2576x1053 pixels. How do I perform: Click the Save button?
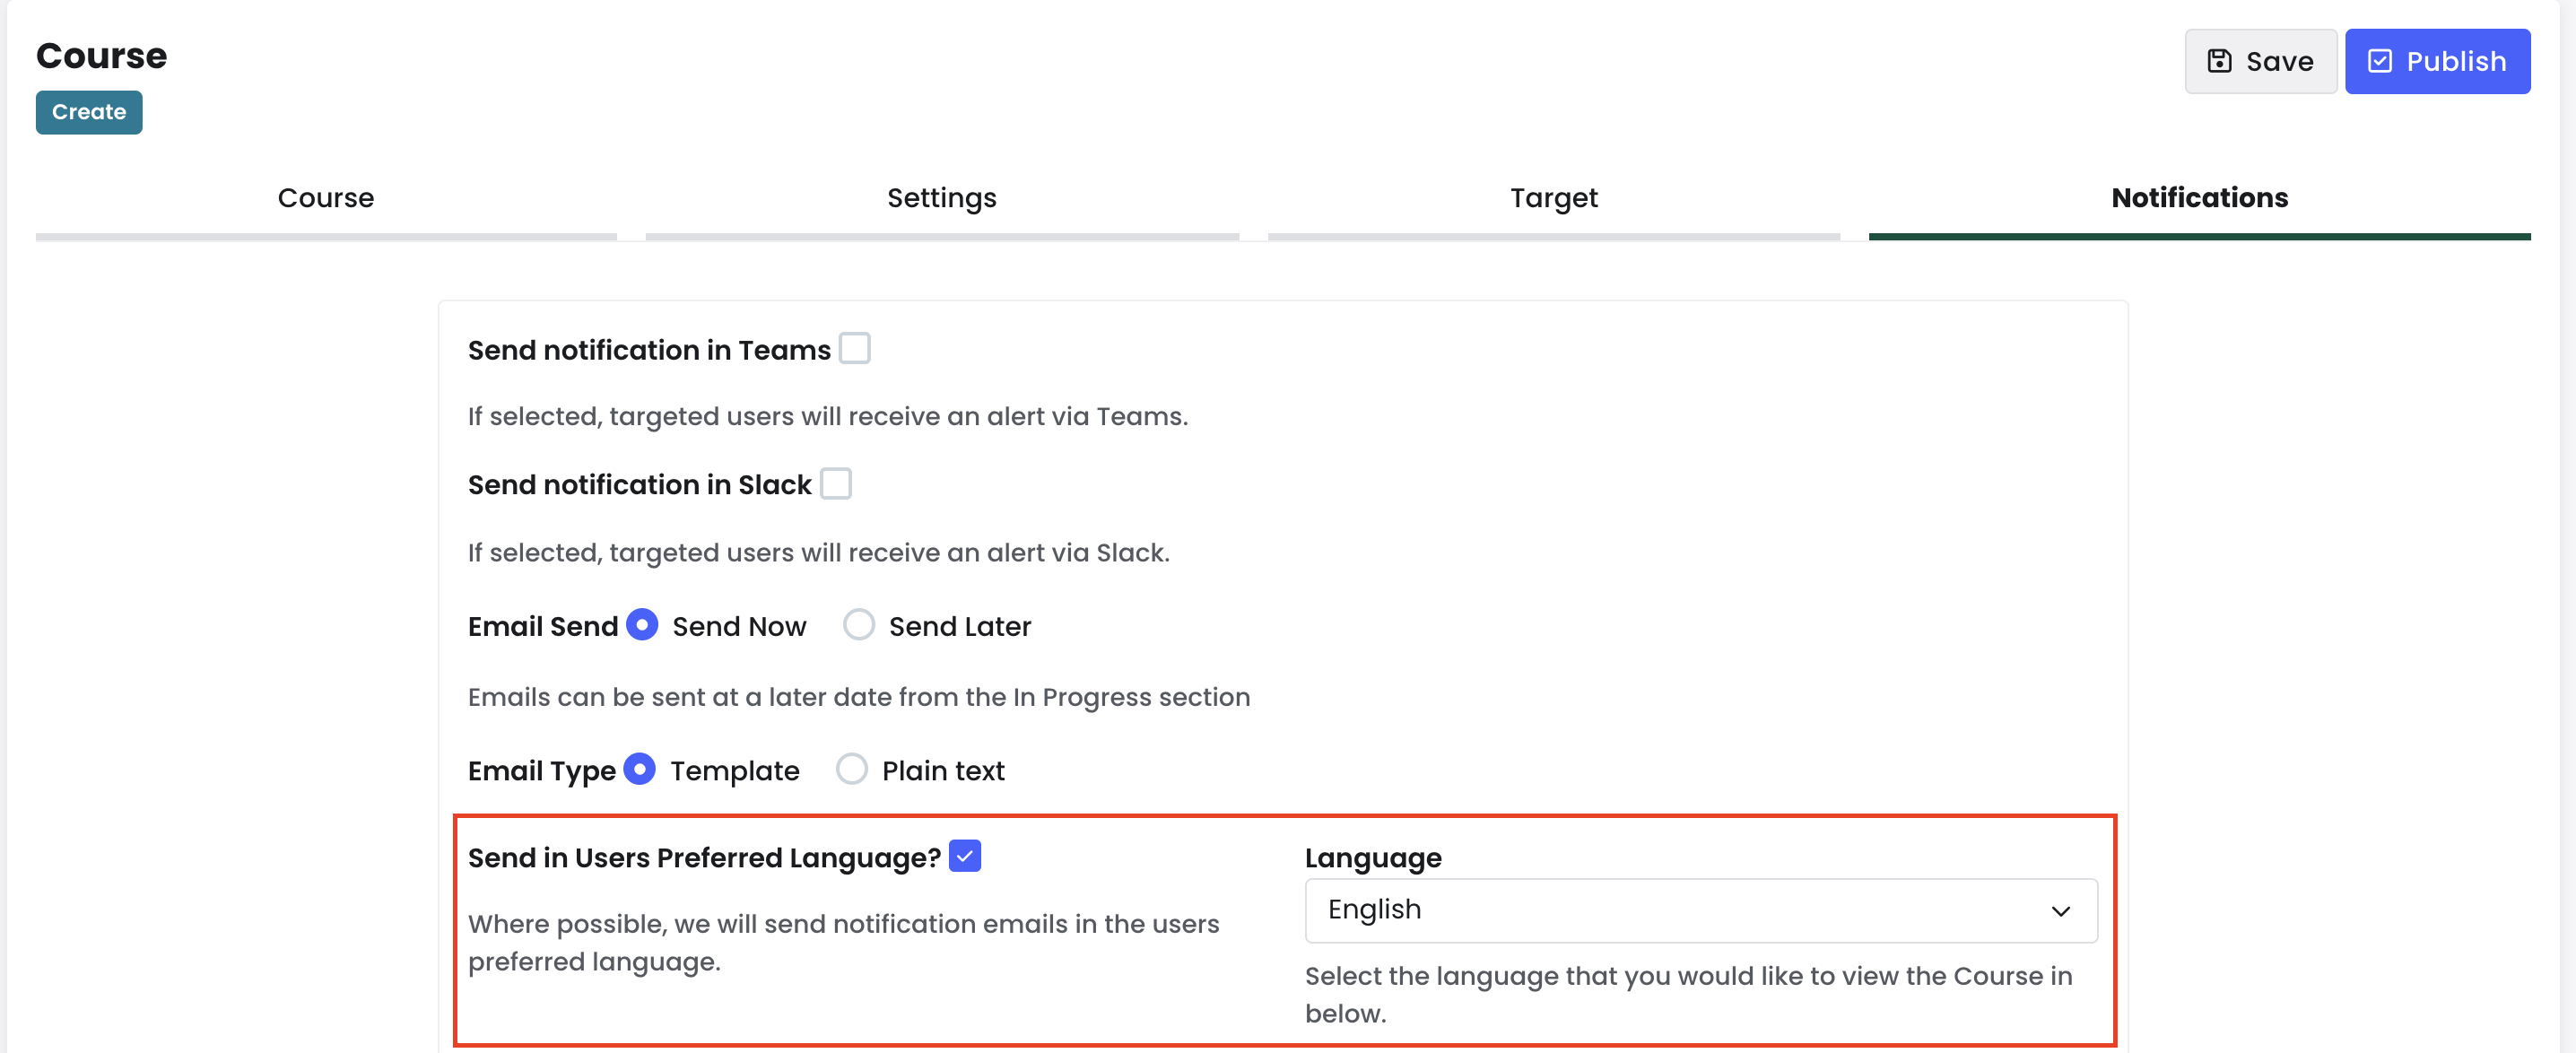[2260, 61]
